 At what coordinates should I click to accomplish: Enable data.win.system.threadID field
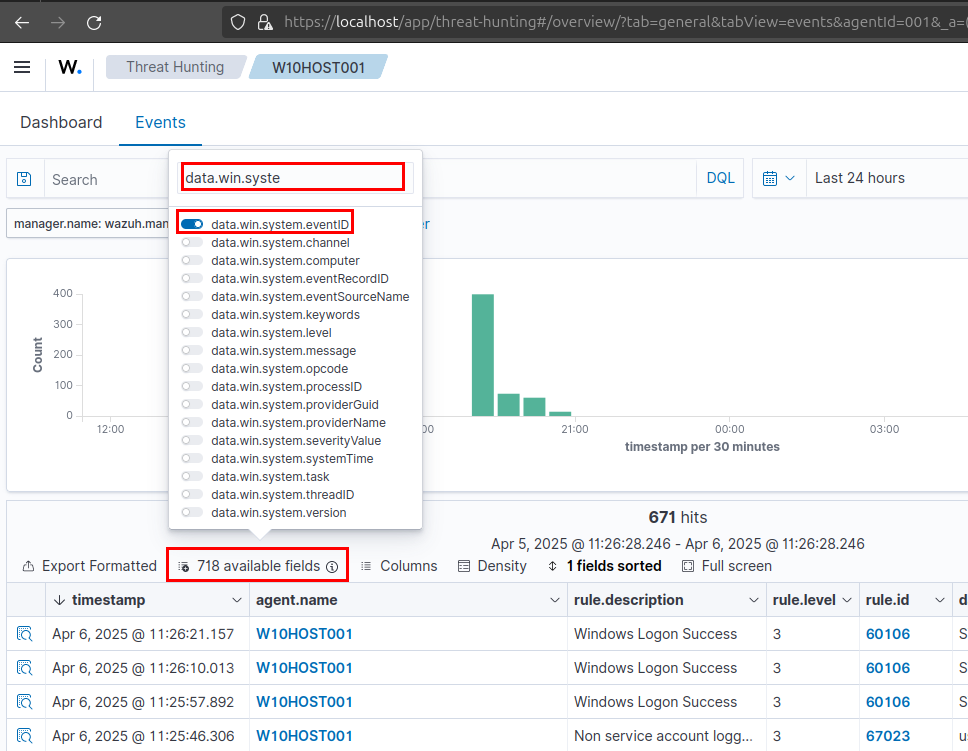(192, 494)
